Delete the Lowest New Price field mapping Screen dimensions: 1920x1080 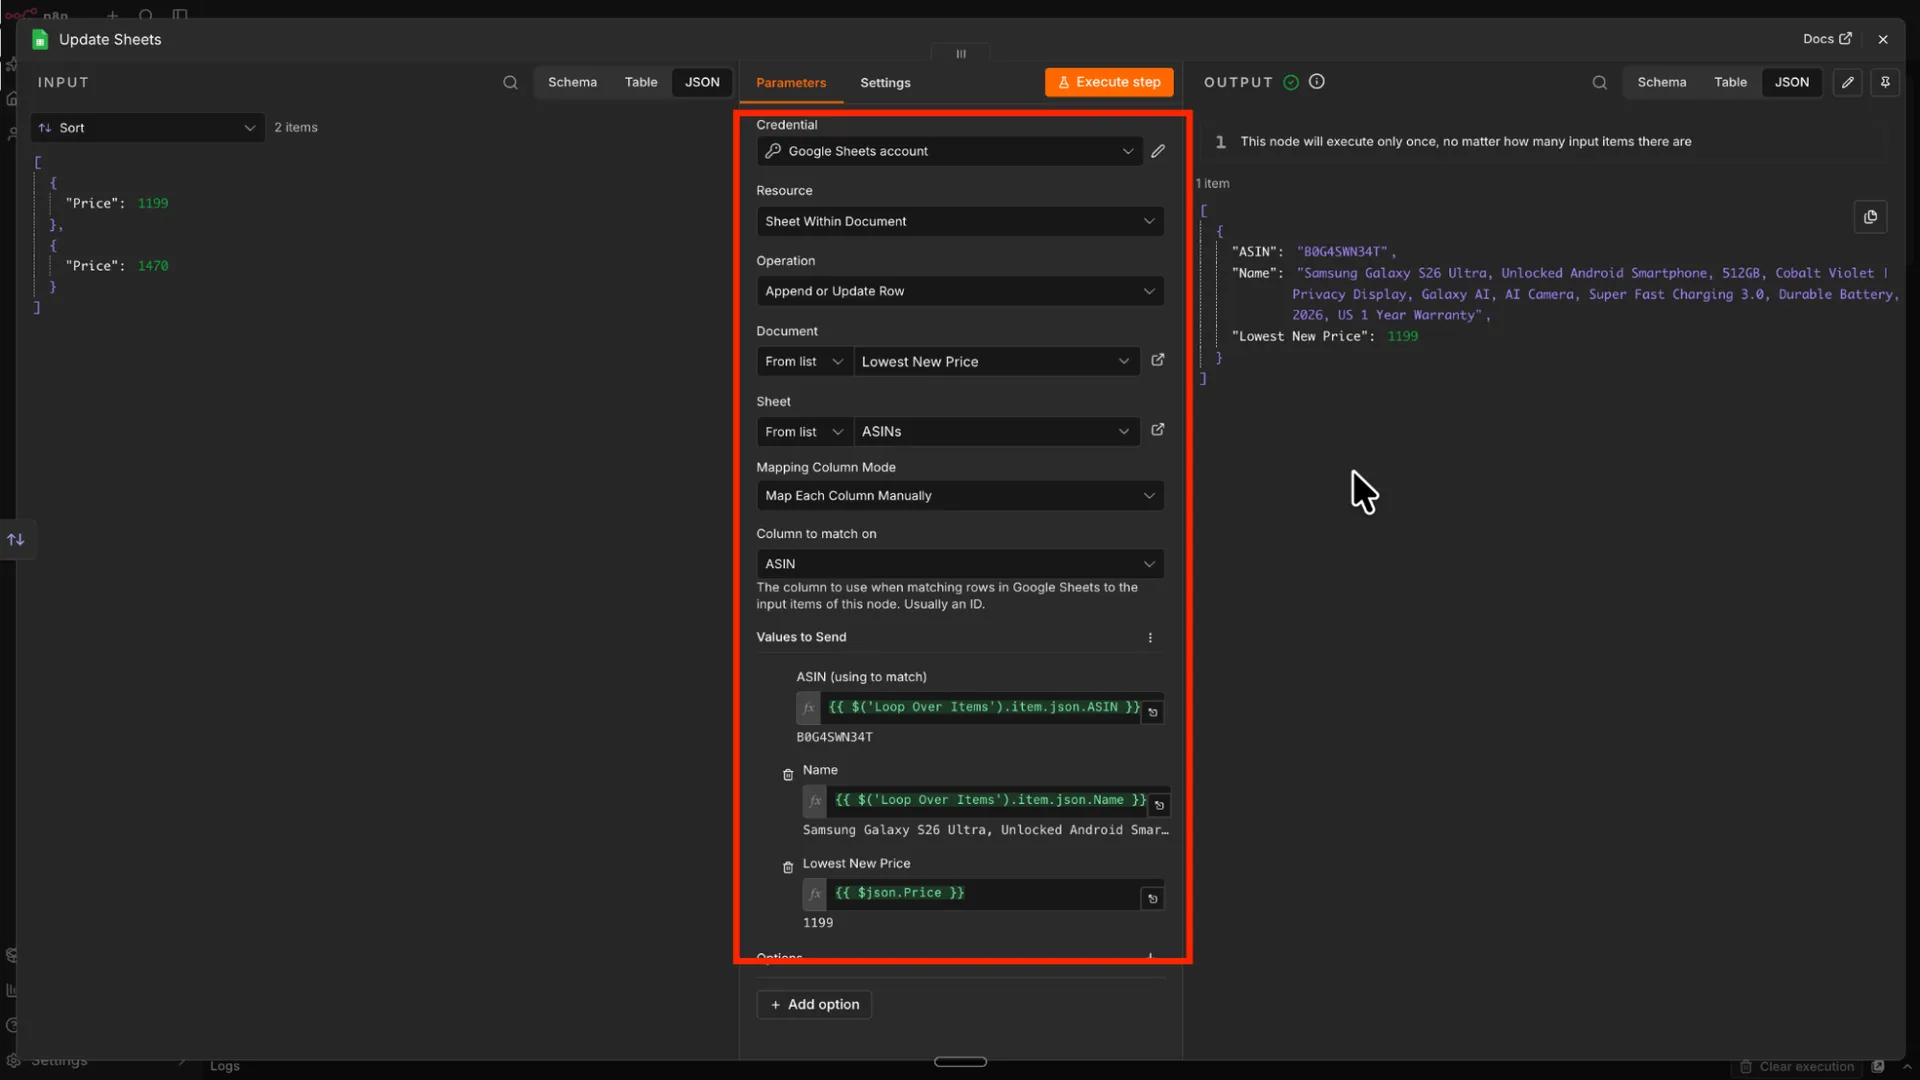click(788, 868)
